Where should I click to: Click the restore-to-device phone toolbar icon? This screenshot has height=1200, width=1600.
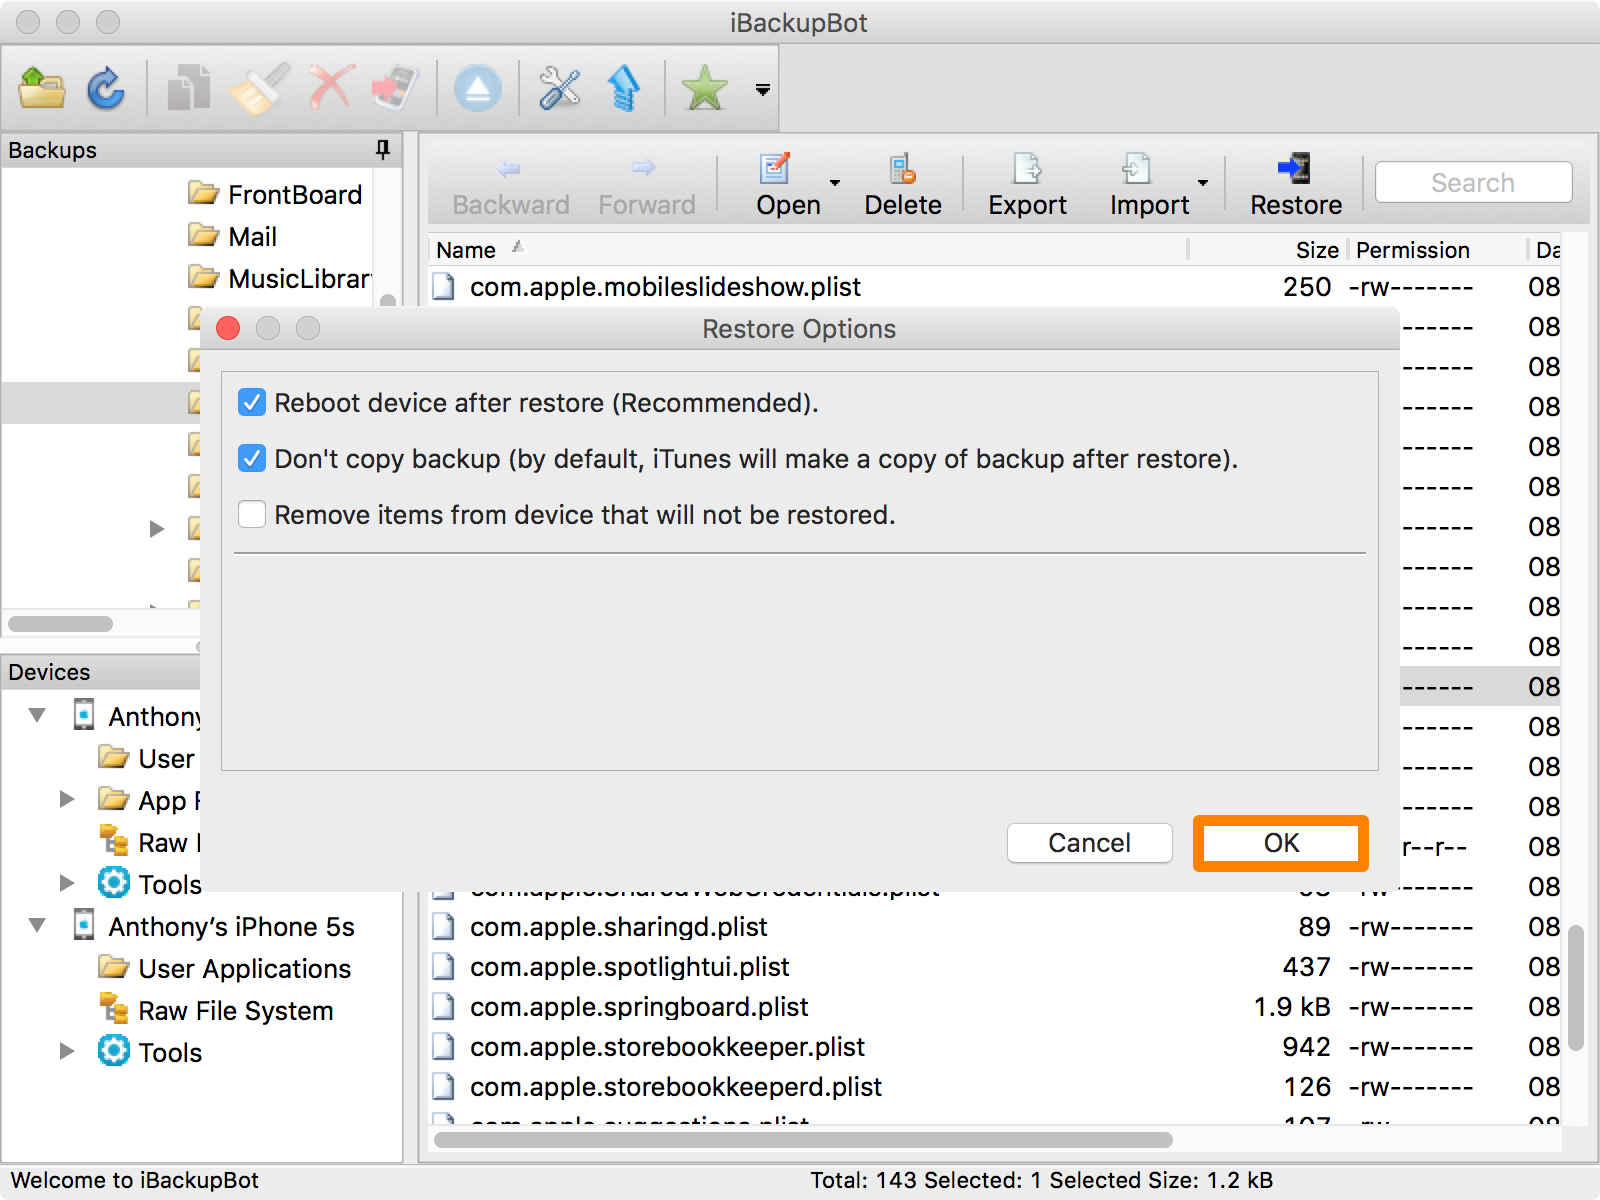[x=396, y=88]
